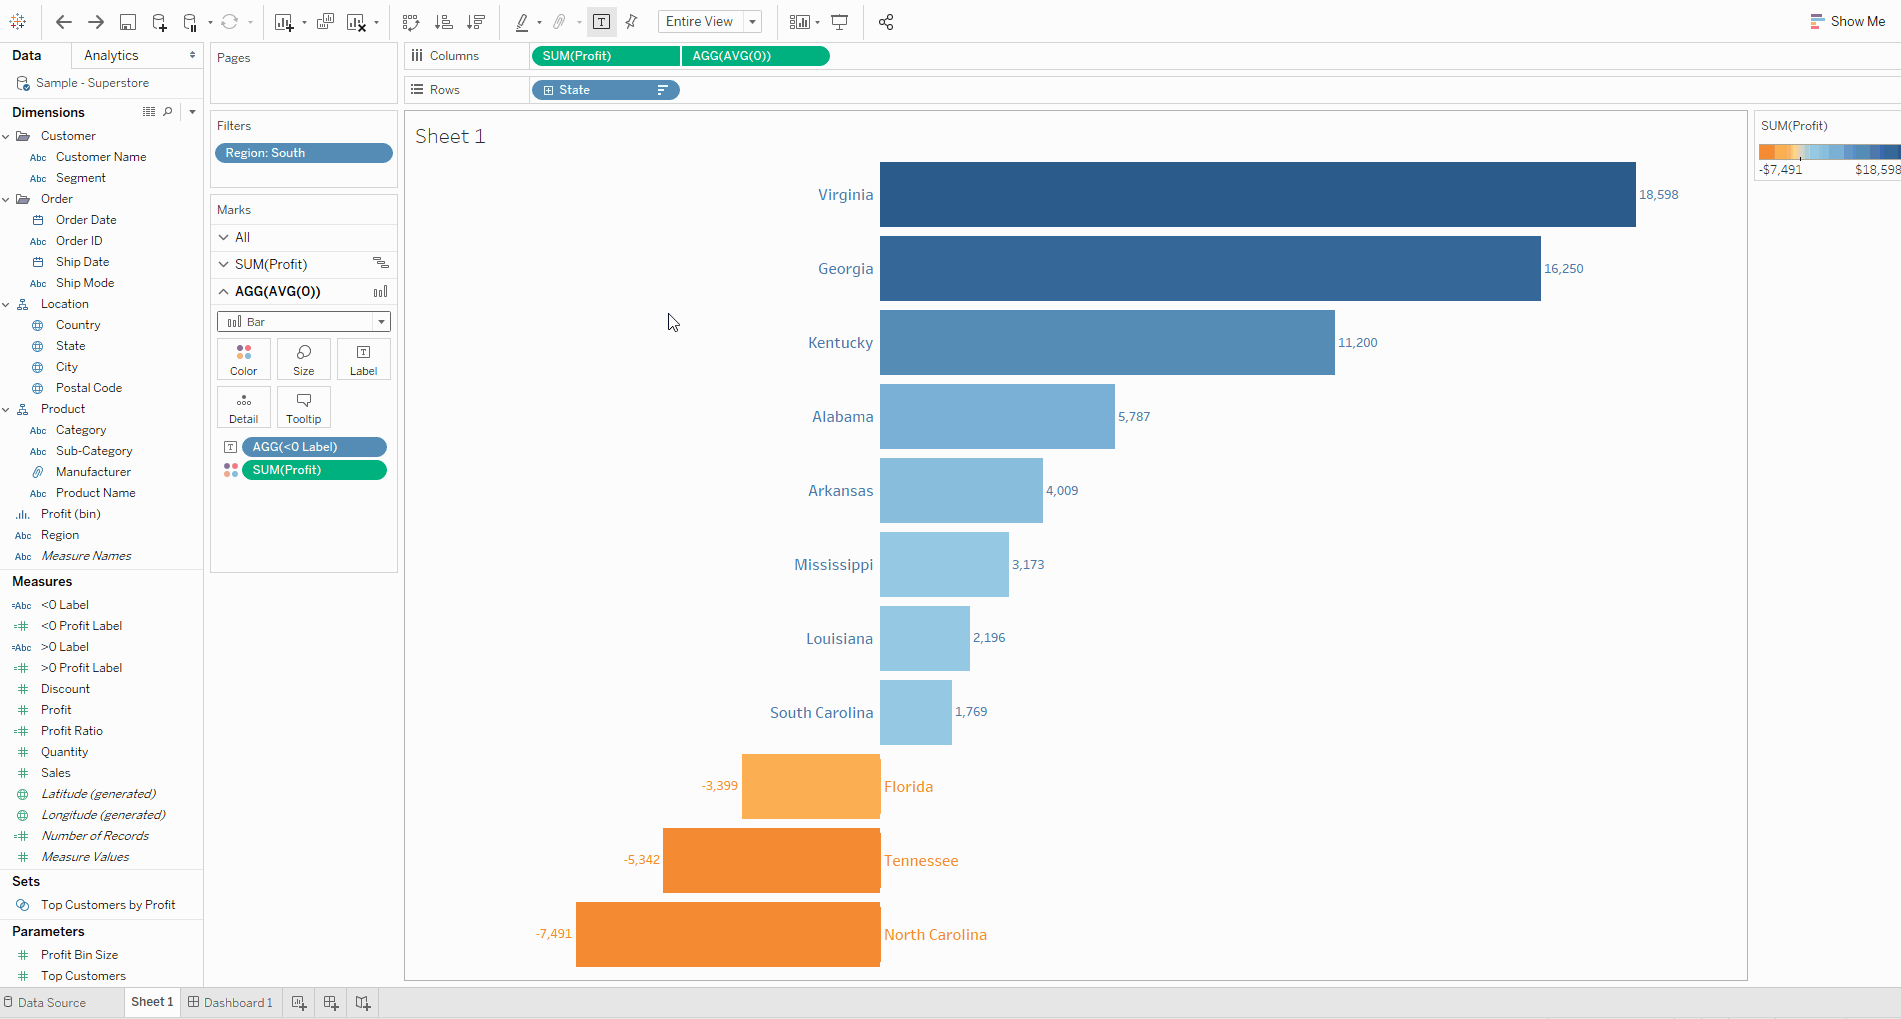1901x1019 pixels.
Task: Click the SUM(Profit) color legend gradient
Action: click(1829, 152)
